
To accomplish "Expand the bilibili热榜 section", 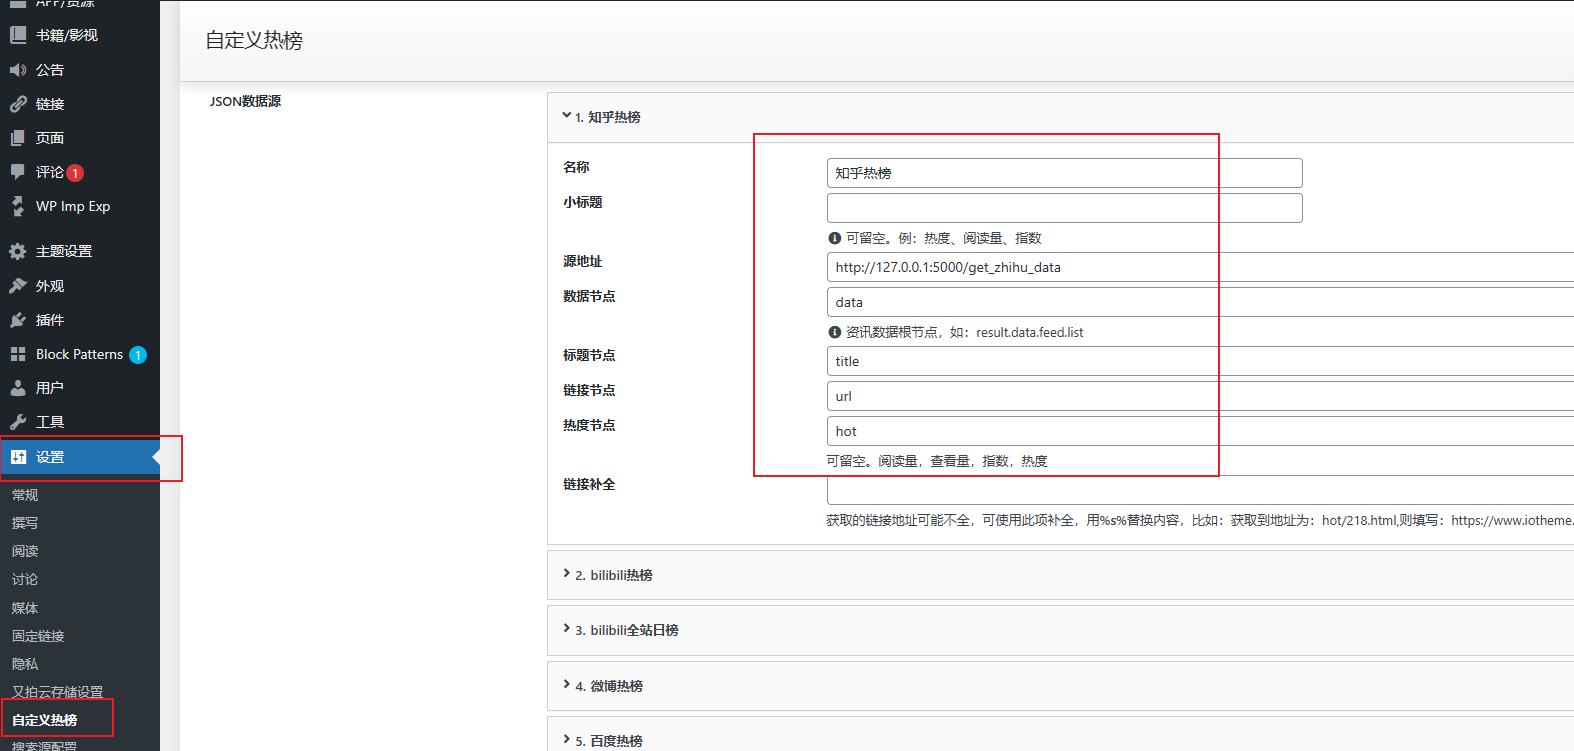I will (x=612, y=575).
